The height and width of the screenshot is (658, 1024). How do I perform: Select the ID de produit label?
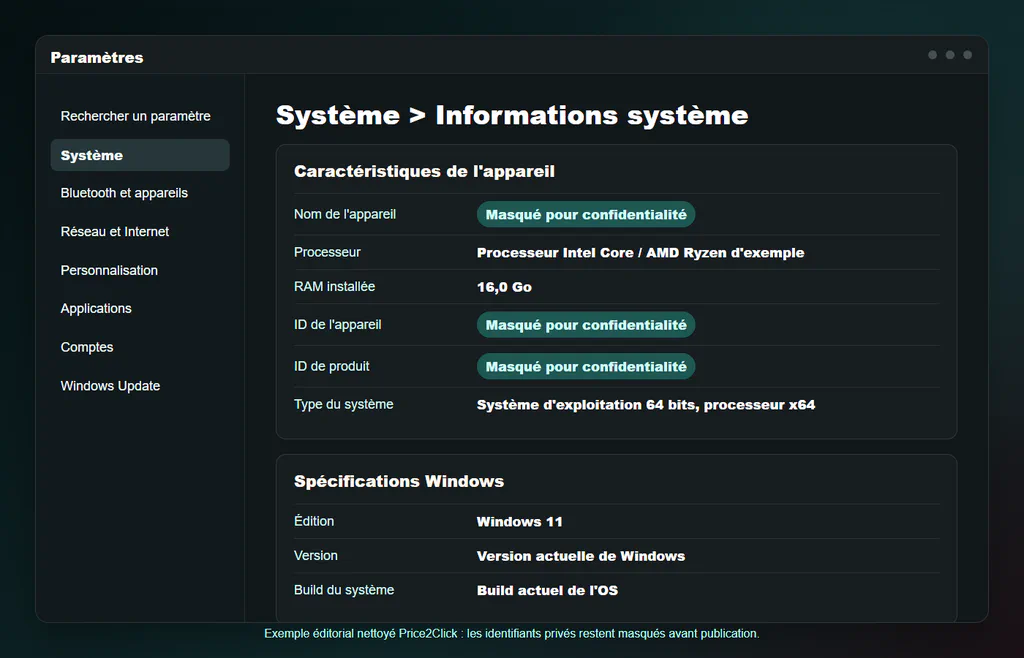[332, 366]
